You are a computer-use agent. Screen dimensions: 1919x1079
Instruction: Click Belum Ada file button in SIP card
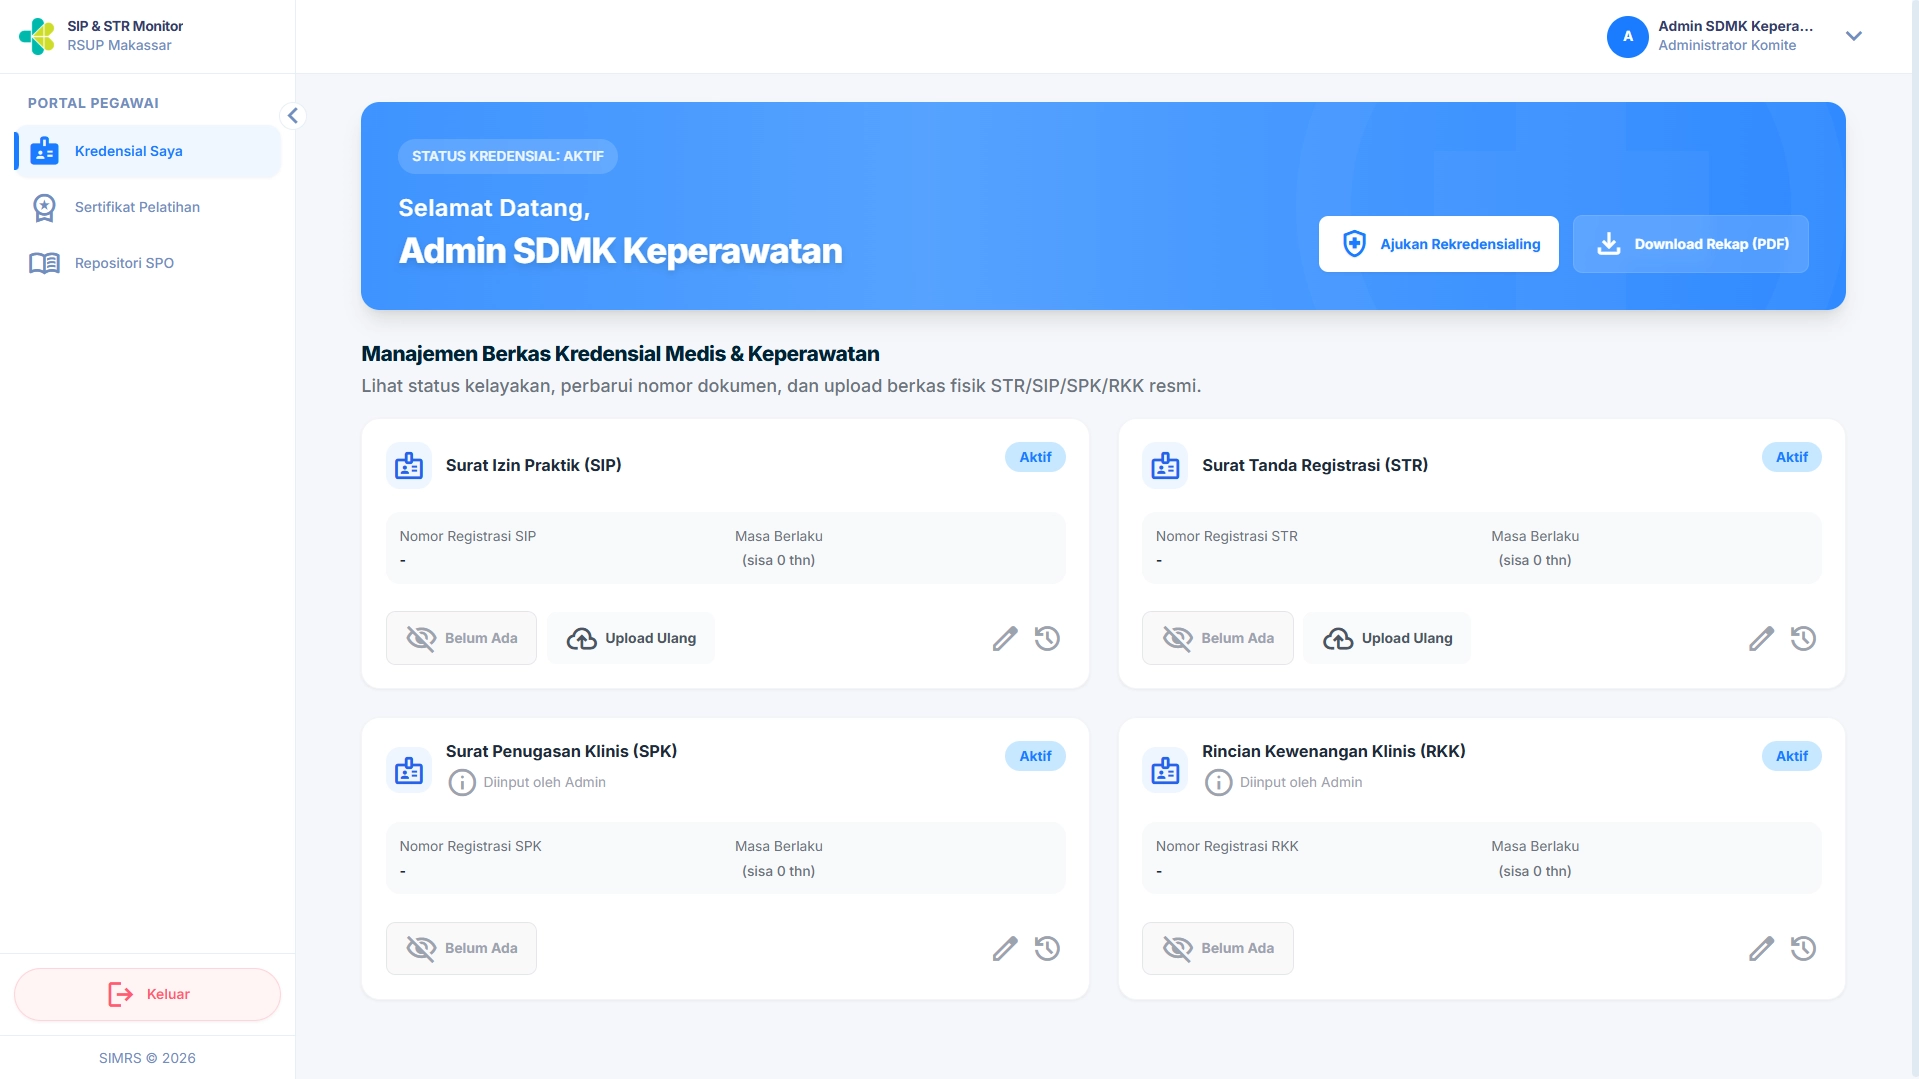[x=461, y=638]
